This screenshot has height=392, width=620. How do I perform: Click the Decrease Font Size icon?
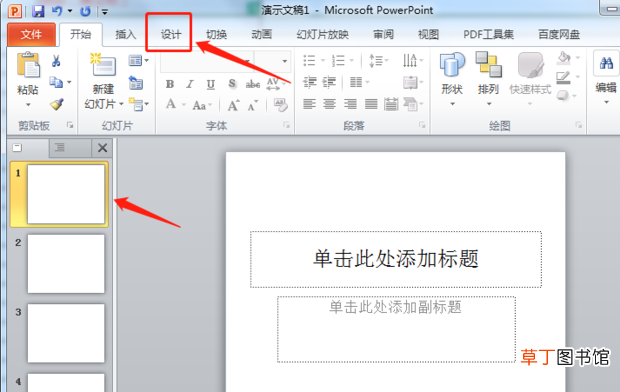point(253,106)
